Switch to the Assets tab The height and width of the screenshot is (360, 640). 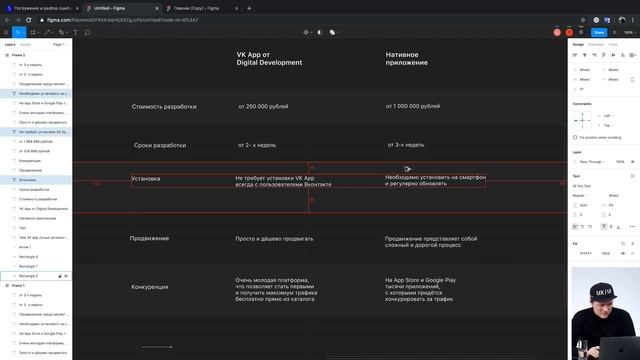[x=25, y=44]
